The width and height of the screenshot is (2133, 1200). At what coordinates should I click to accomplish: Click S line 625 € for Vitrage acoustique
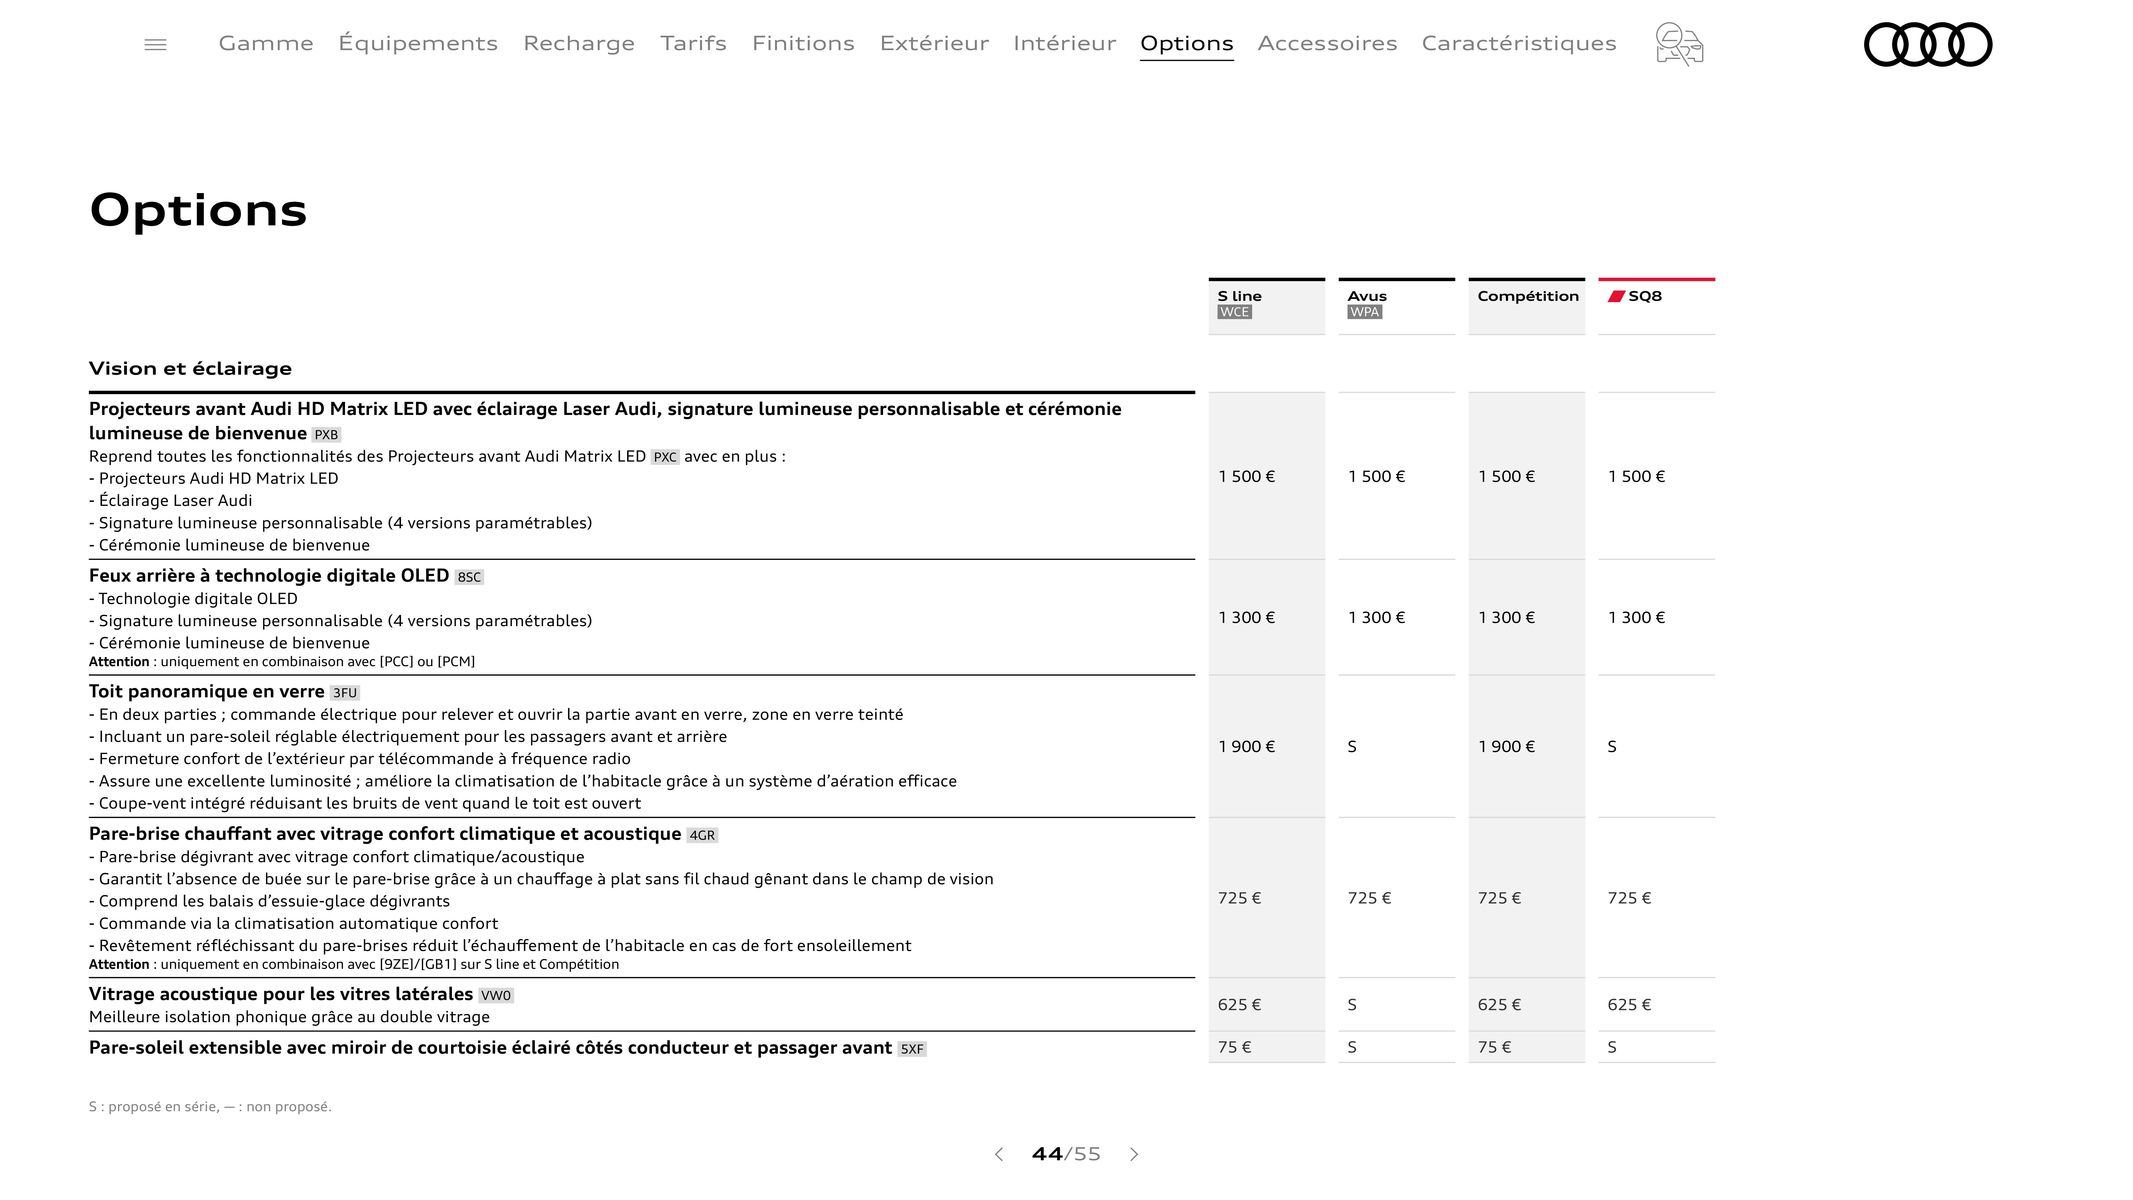pos(1240,1005)
